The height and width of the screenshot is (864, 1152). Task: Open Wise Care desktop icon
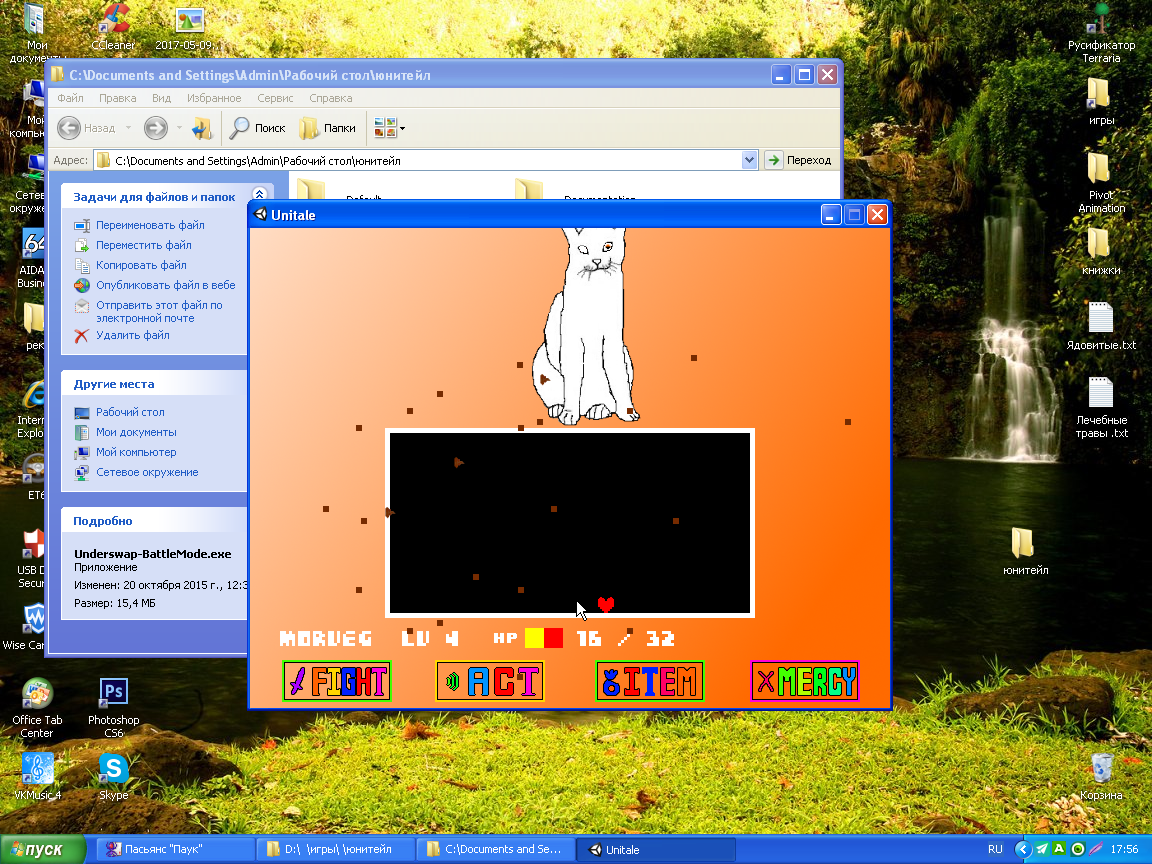pyautogui.click(x=24, y=627)
